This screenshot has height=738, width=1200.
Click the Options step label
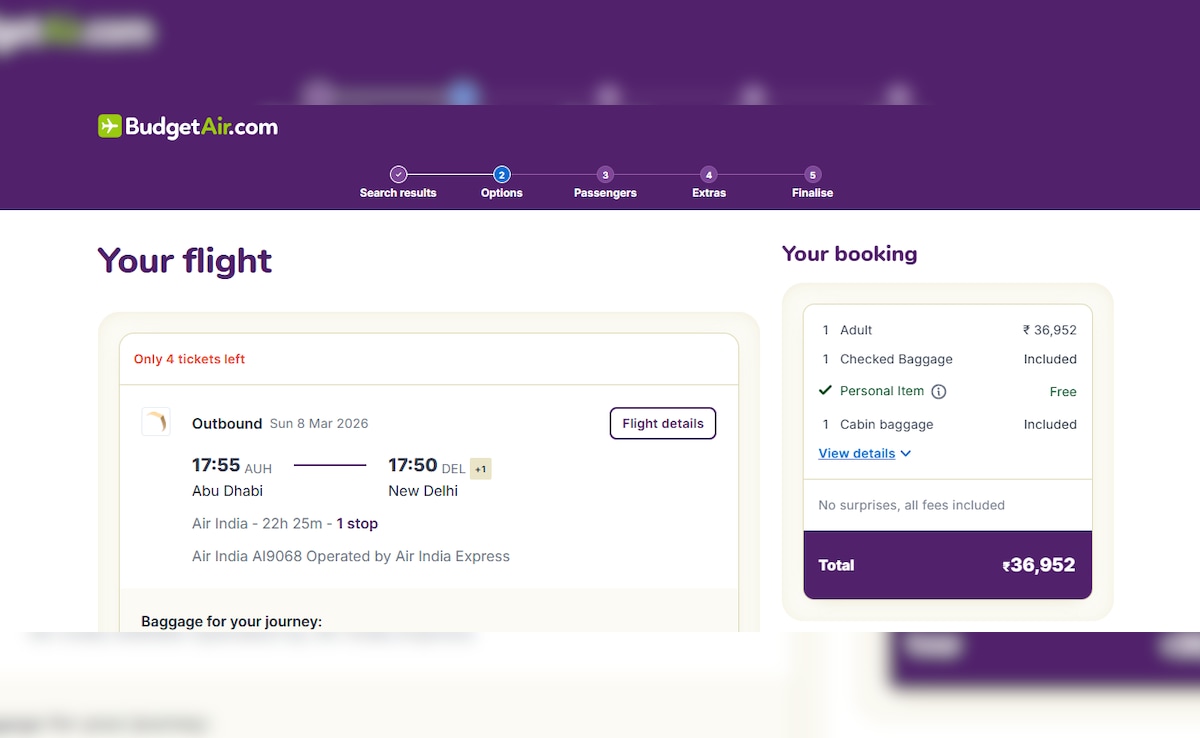click(x=502, y=193)
